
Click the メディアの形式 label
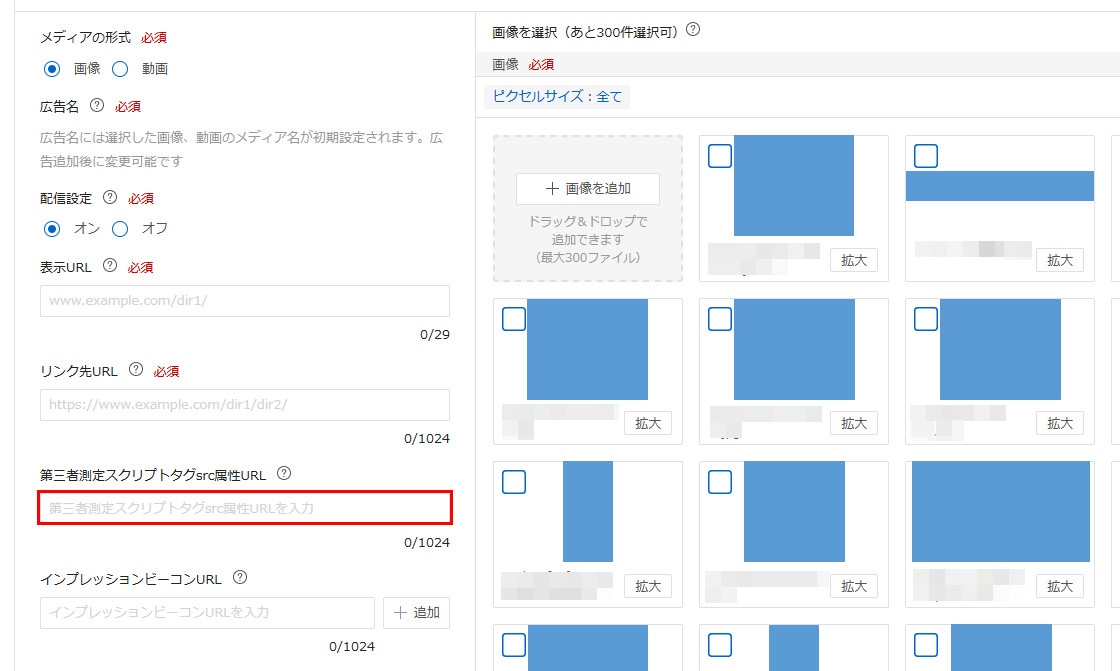click(x=86, y=37)
